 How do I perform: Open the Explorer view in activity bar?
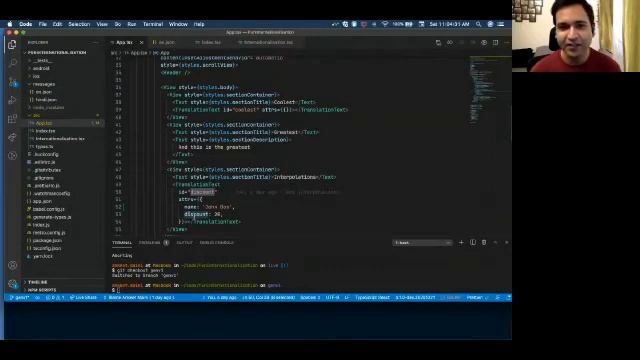click(x=12, y=44)
